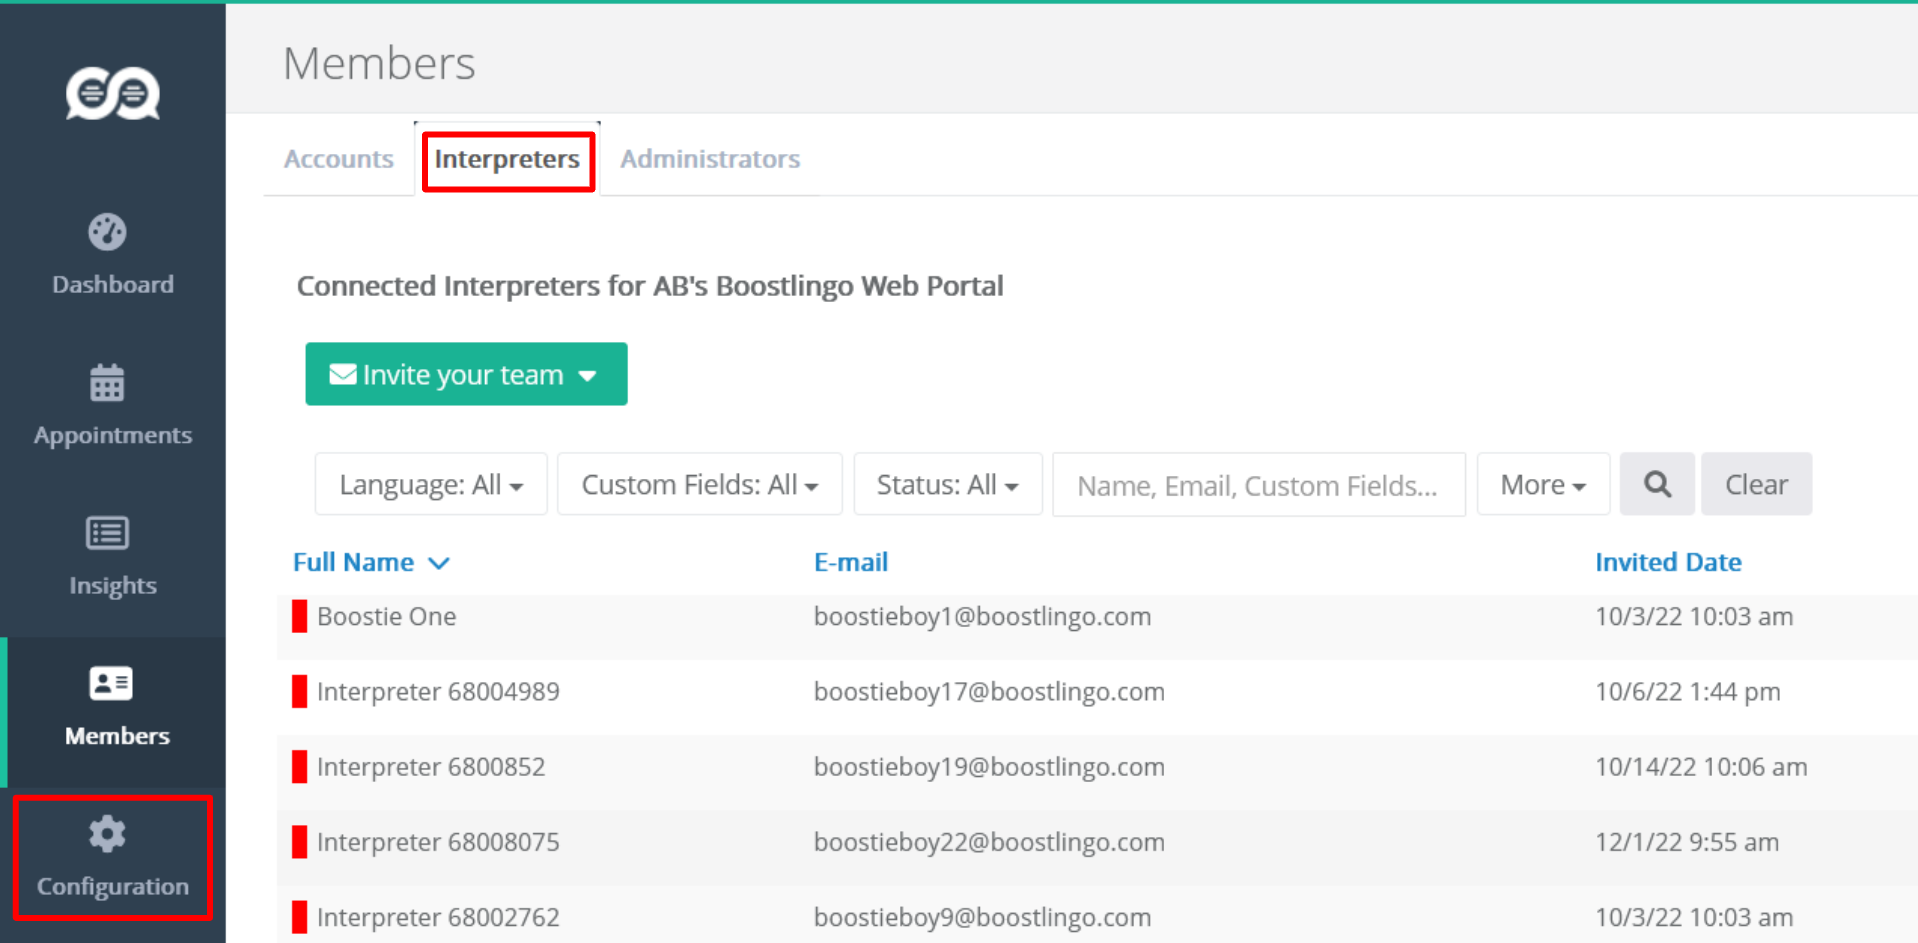Select the Interpreters tab

click(507, 159)
